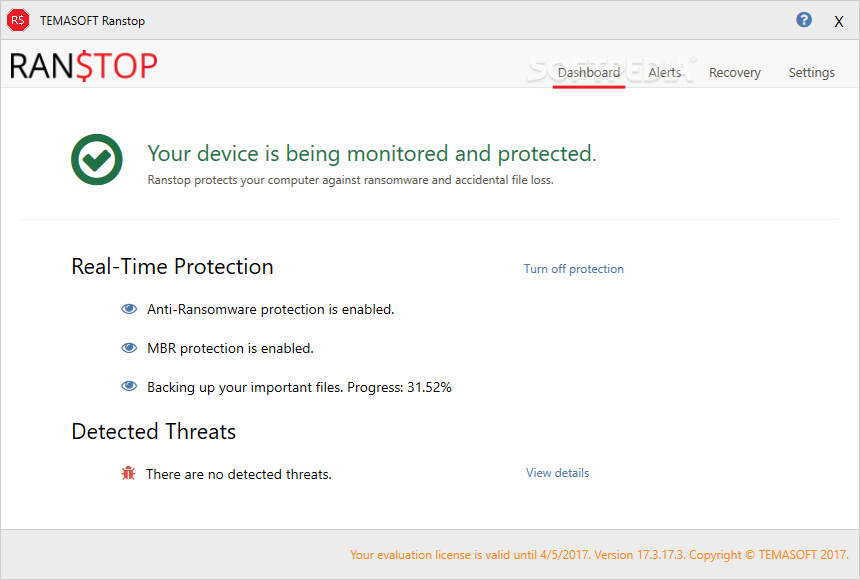Click the eye icon beside backup progress
Image resolution: width=860 pixels, height=580 pixels.
point(129,386)
